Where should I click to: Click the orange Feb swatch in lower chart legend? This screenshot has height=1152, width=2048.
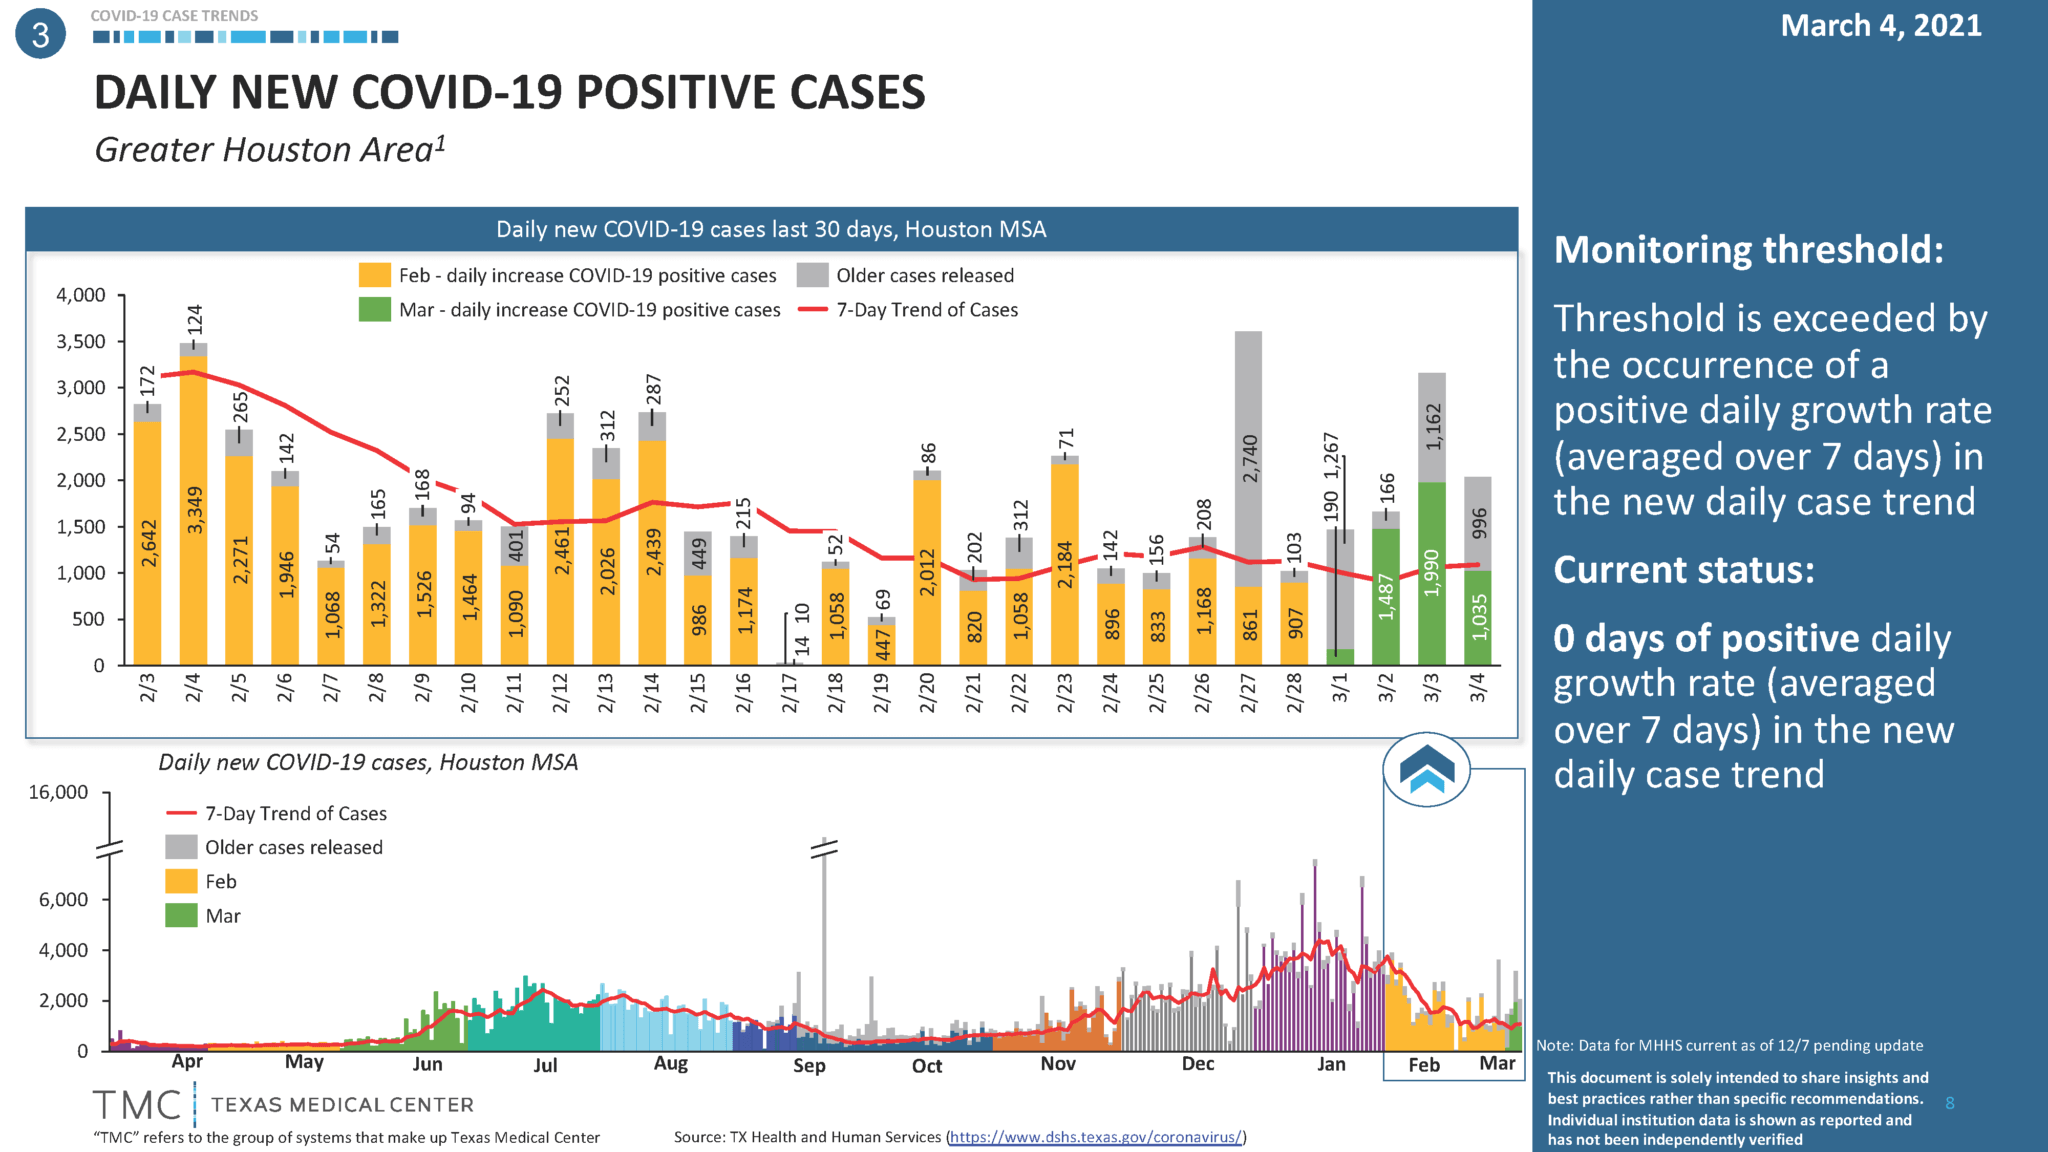point(181,881)
